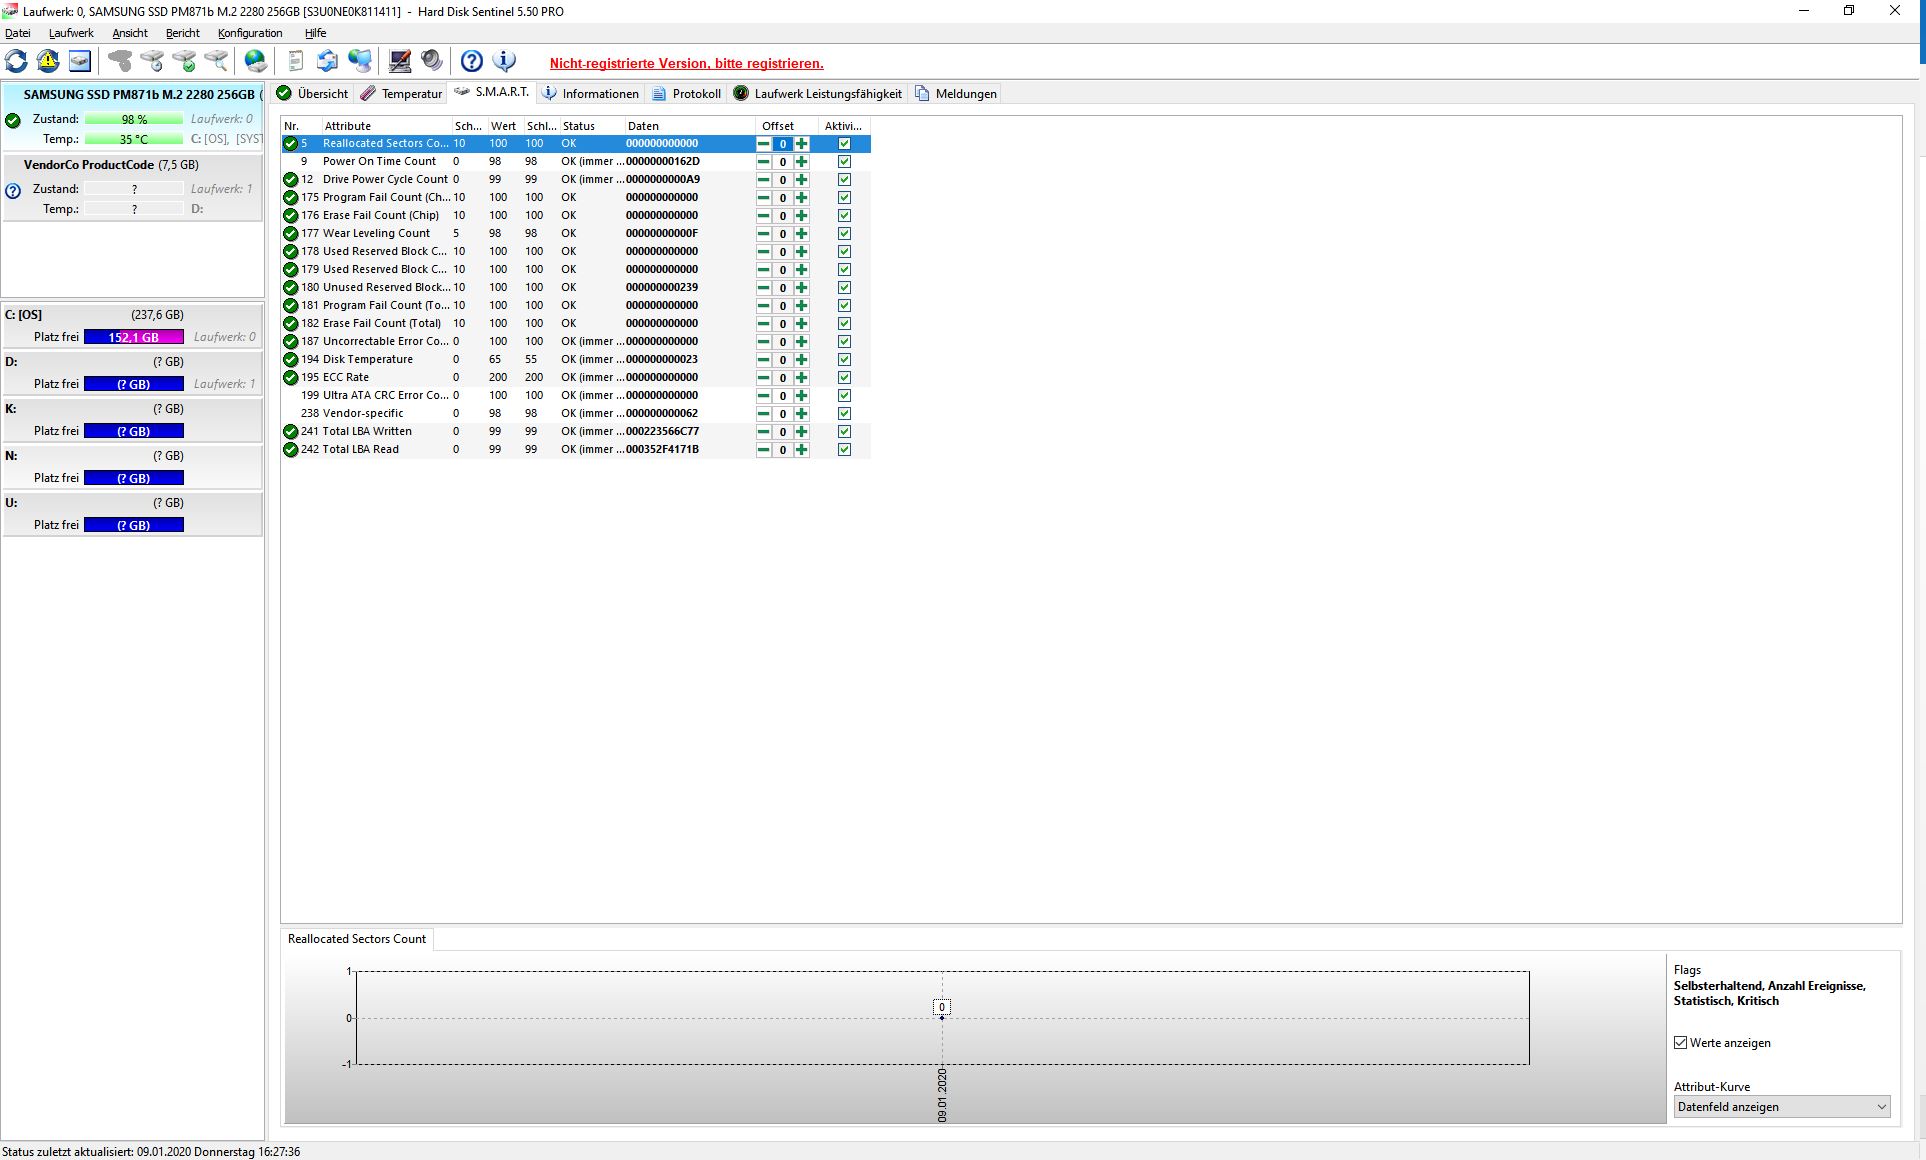
Task: Decrease offset for Total LBA Written
Action: click(x=764, y=432)
